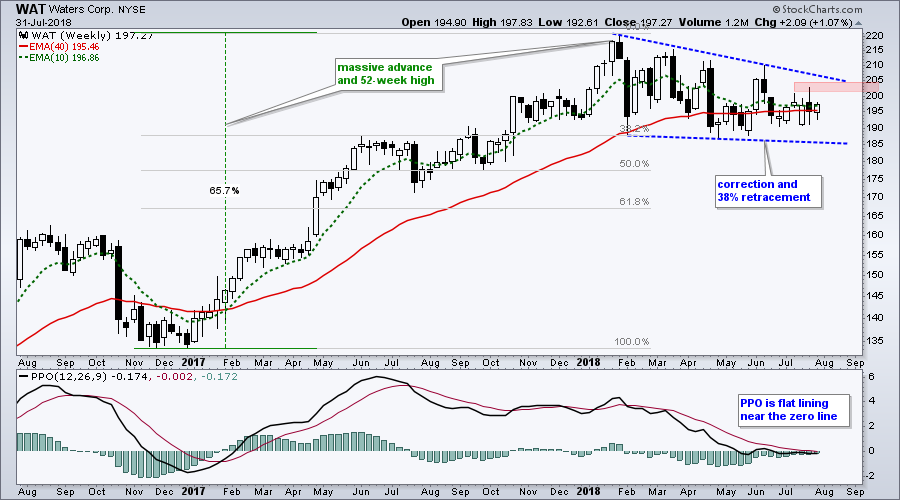Screen dimensions: 900x500
Task: Click the StockCharts.com watermark link
Action: tap(817, 9)
